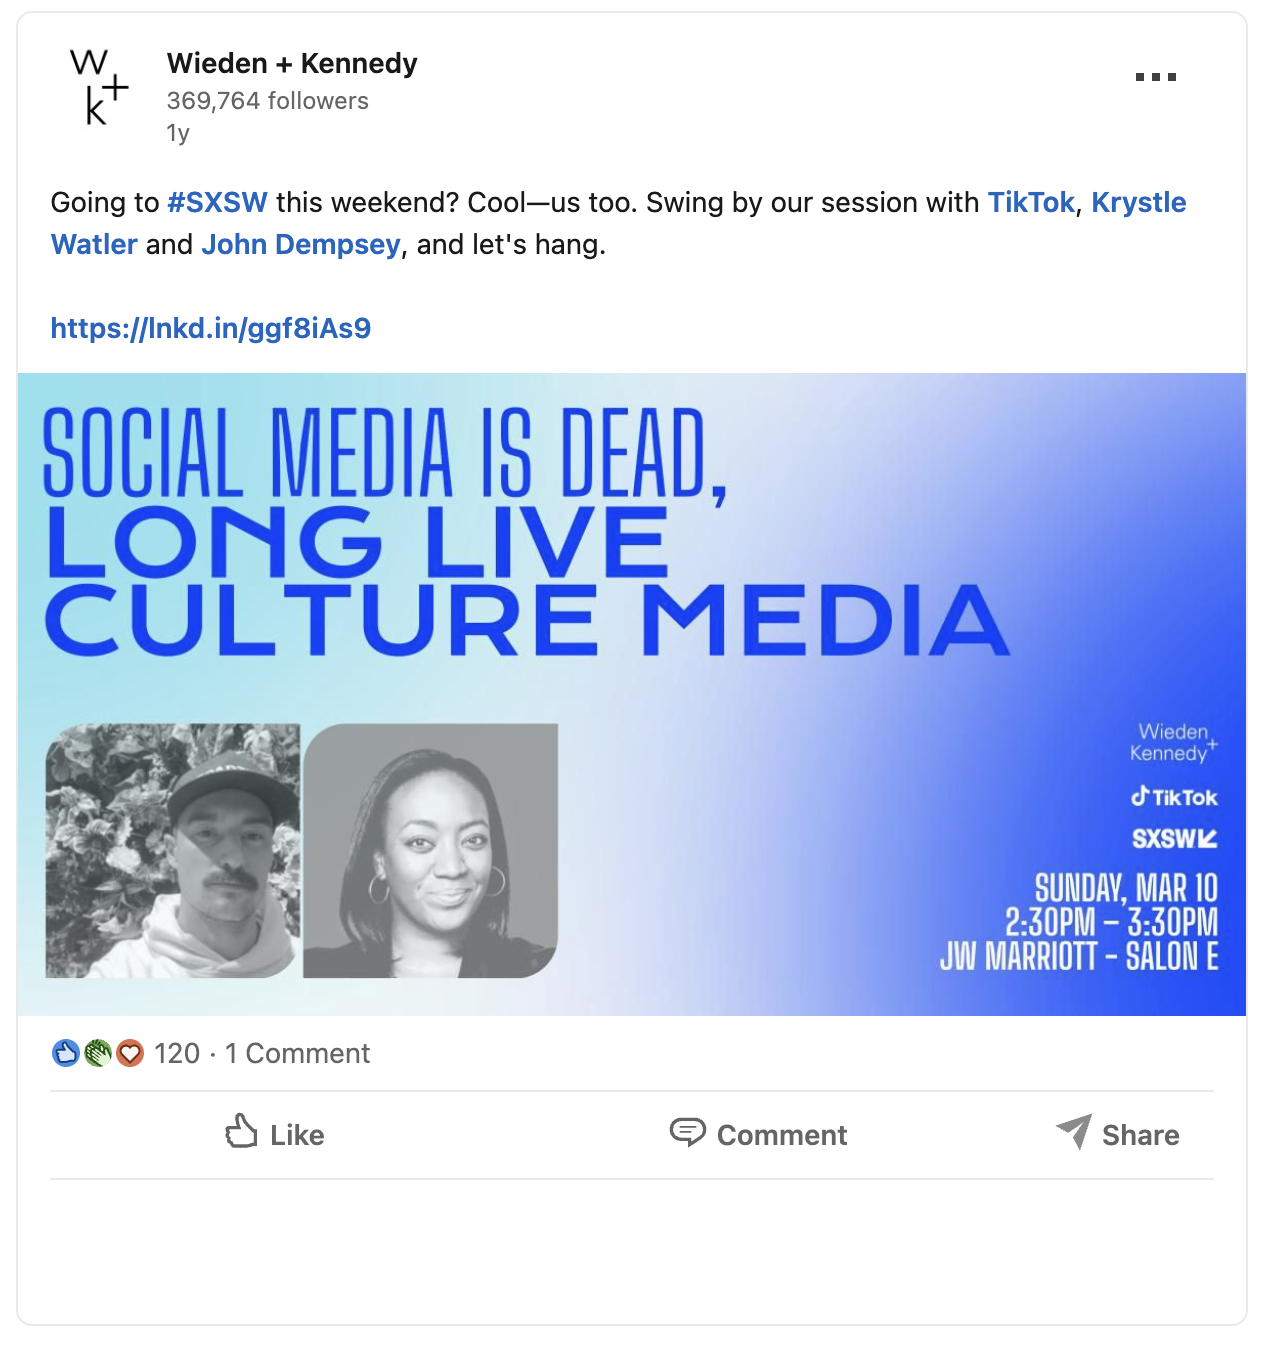Viewport: 1264px width, 1350px height.
Task: Click the John Dempsey mention
Action: coord(301,244)
